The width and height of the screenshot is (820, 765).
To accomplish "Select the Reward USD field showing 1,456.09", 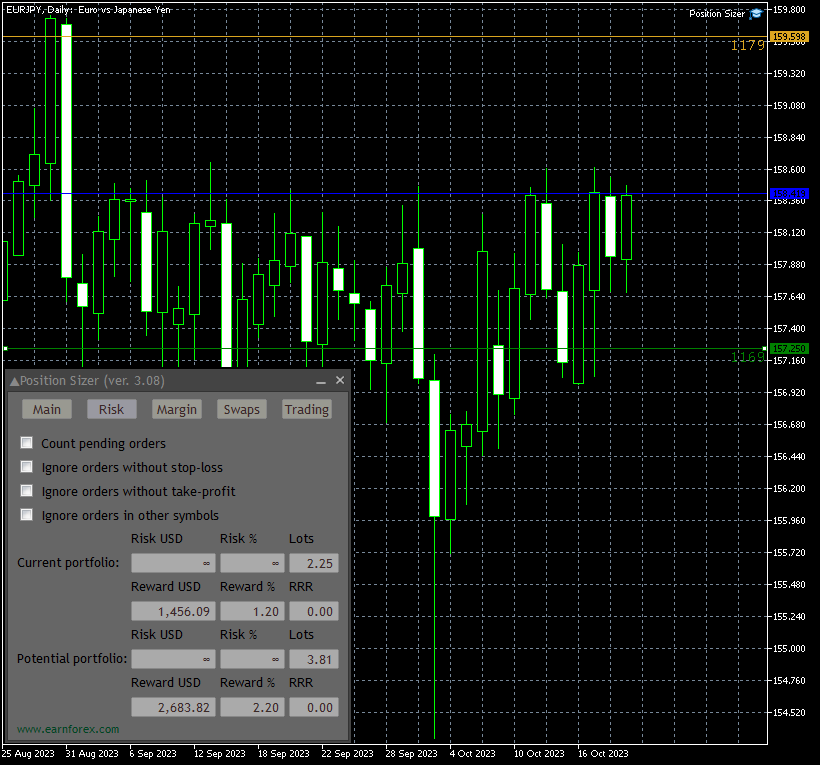I will [173, 611].
